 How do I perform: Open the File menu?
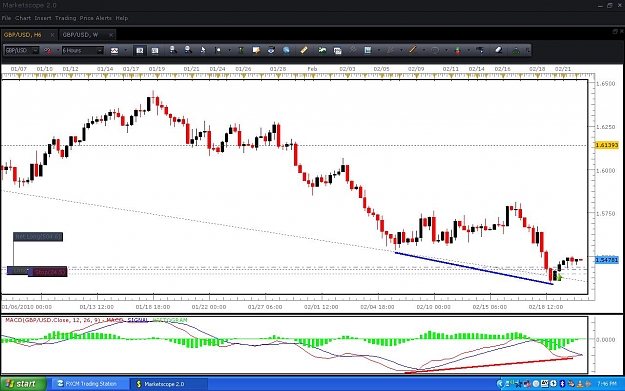(x=6, y=18)
